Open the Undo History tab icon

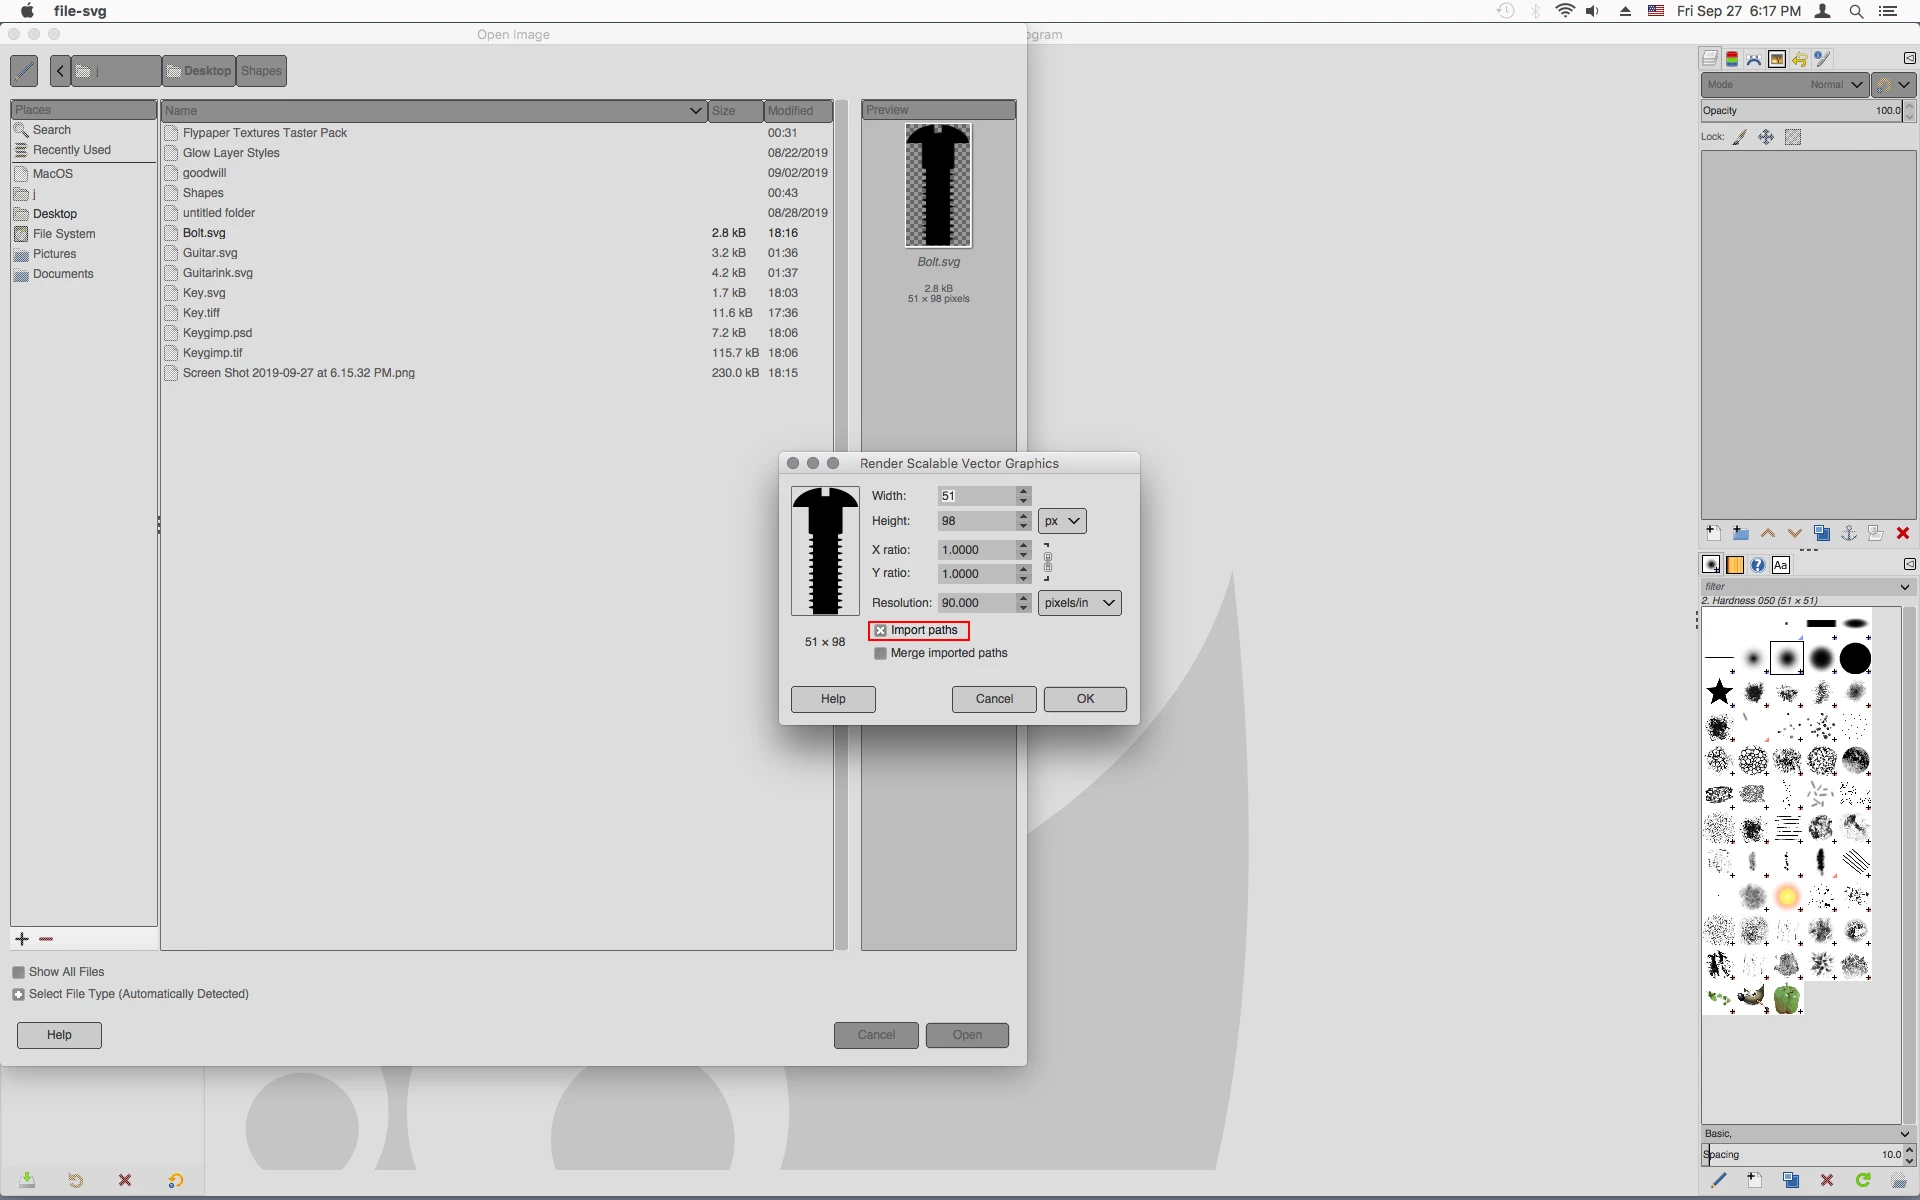click(1799, 59)
